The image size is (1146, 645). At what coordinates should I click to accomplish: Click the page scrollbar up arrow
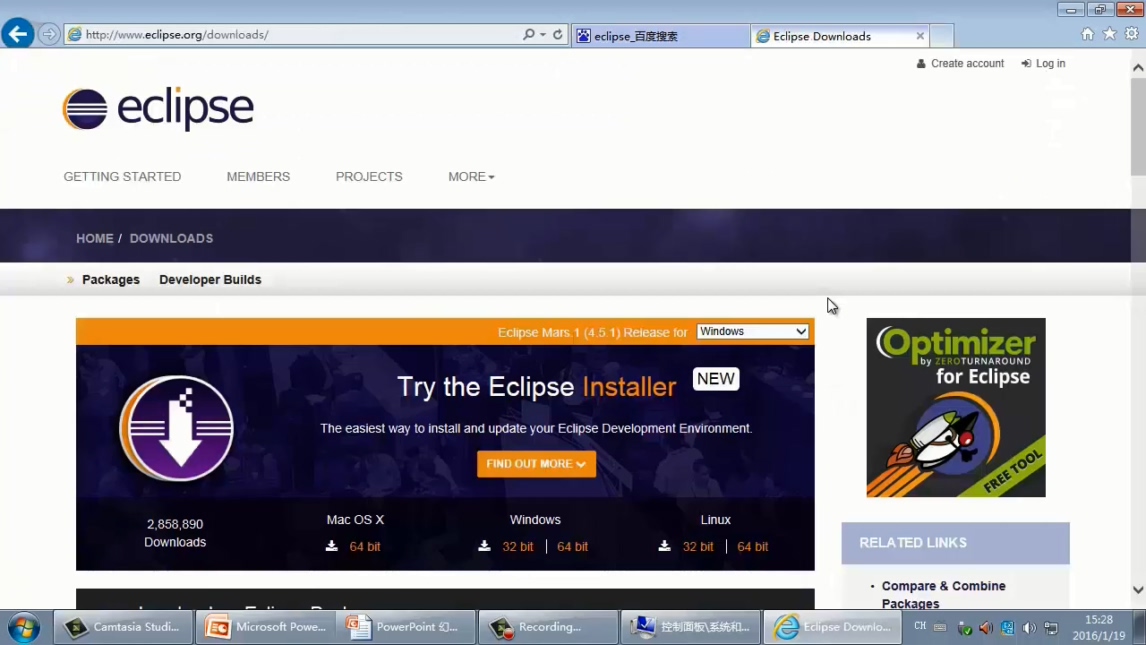[x=1138, y=67]
